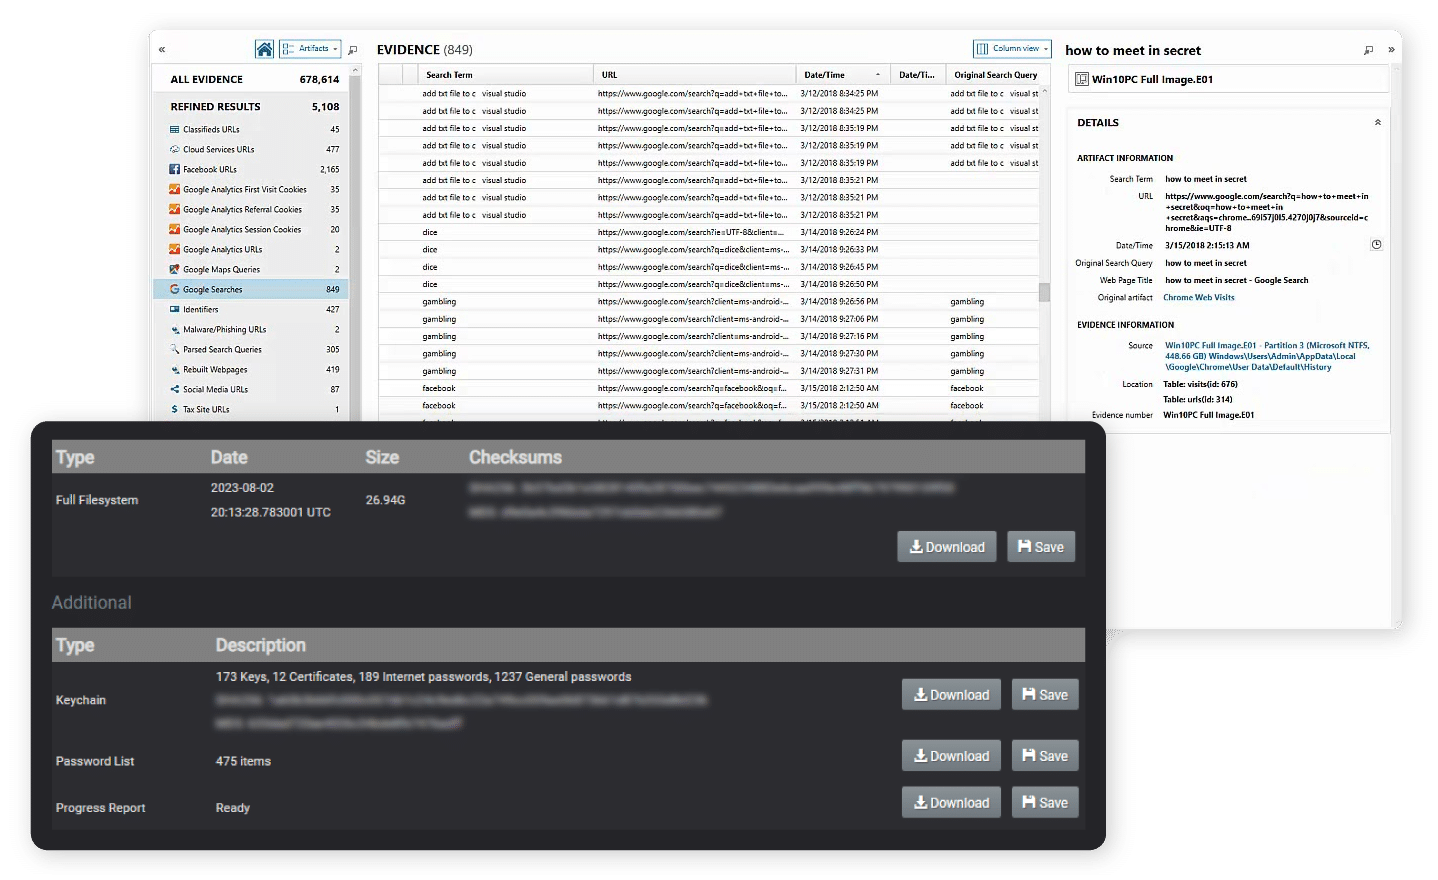Click the Social Media URLs icon
Screen dimensions: 1438x880
point(175,390)
